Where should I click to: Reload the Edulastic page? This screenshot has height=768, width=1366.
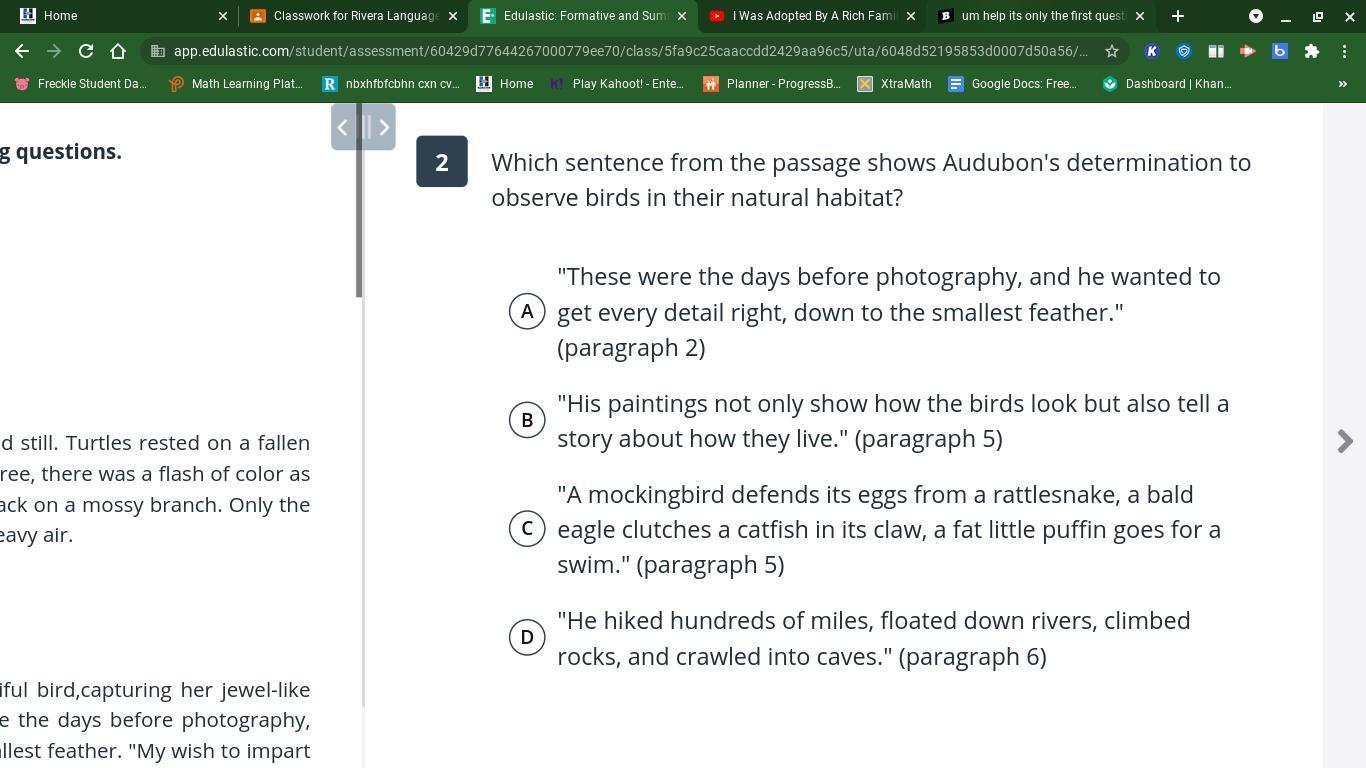(x=86, y=51)
